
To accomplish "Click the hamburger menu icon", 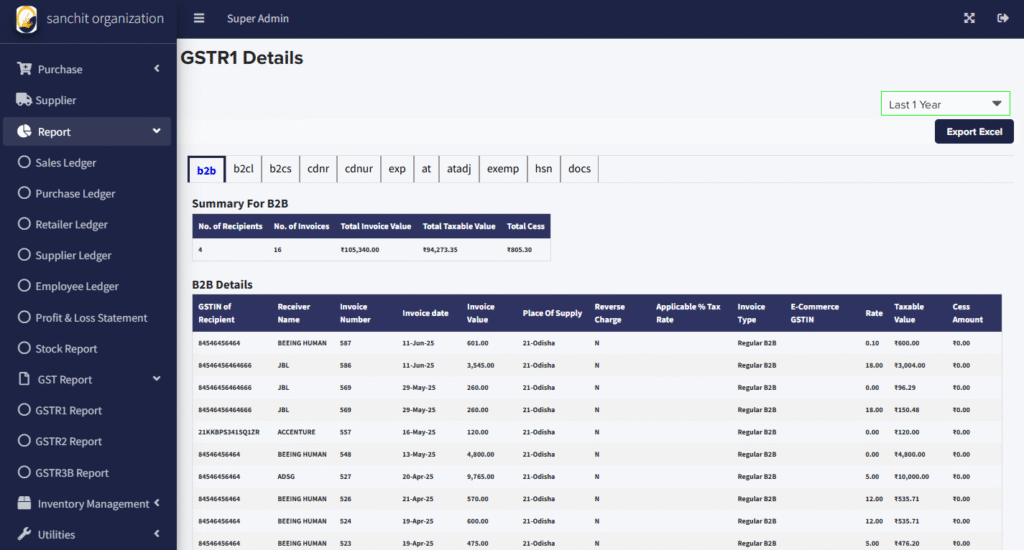I will [x=199, y=18].
